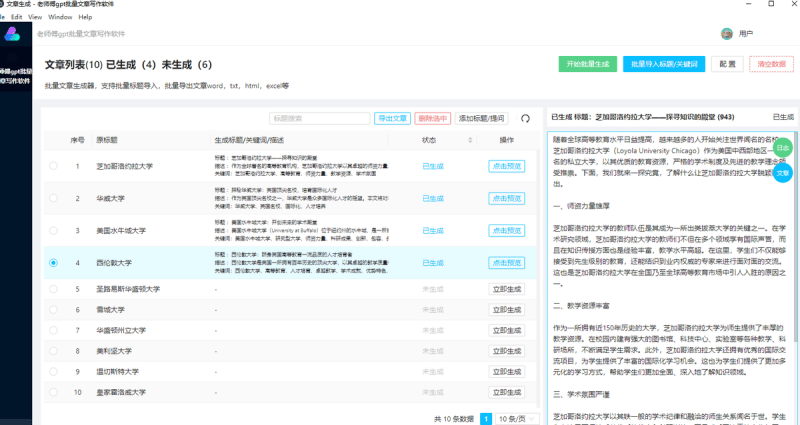800x425 pixels.
Task: Click the 添加标题/提问 button
Action: click(x=482, y=118)
